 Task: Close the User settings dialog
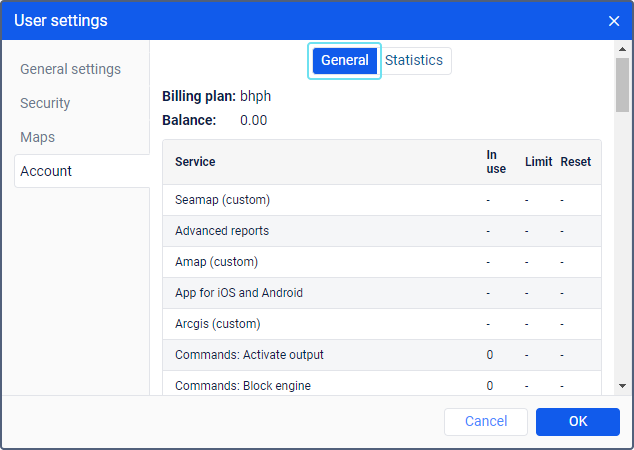coord(614,21)
